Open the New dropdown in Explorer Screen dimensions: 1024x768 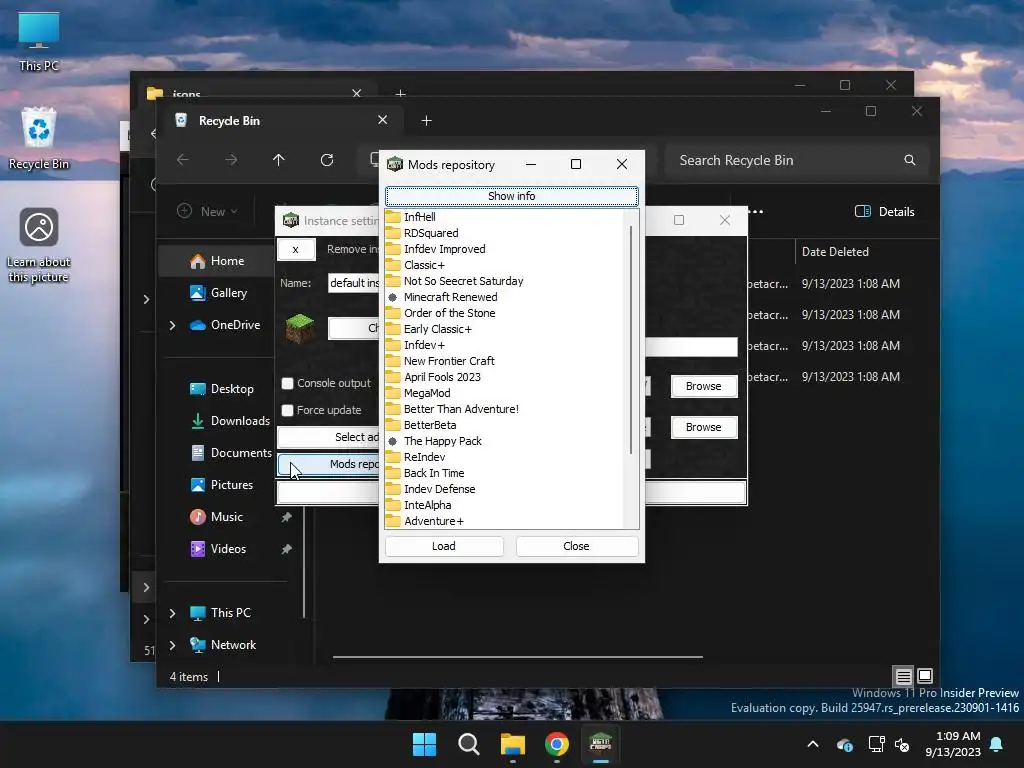click(x=208, y=211)
